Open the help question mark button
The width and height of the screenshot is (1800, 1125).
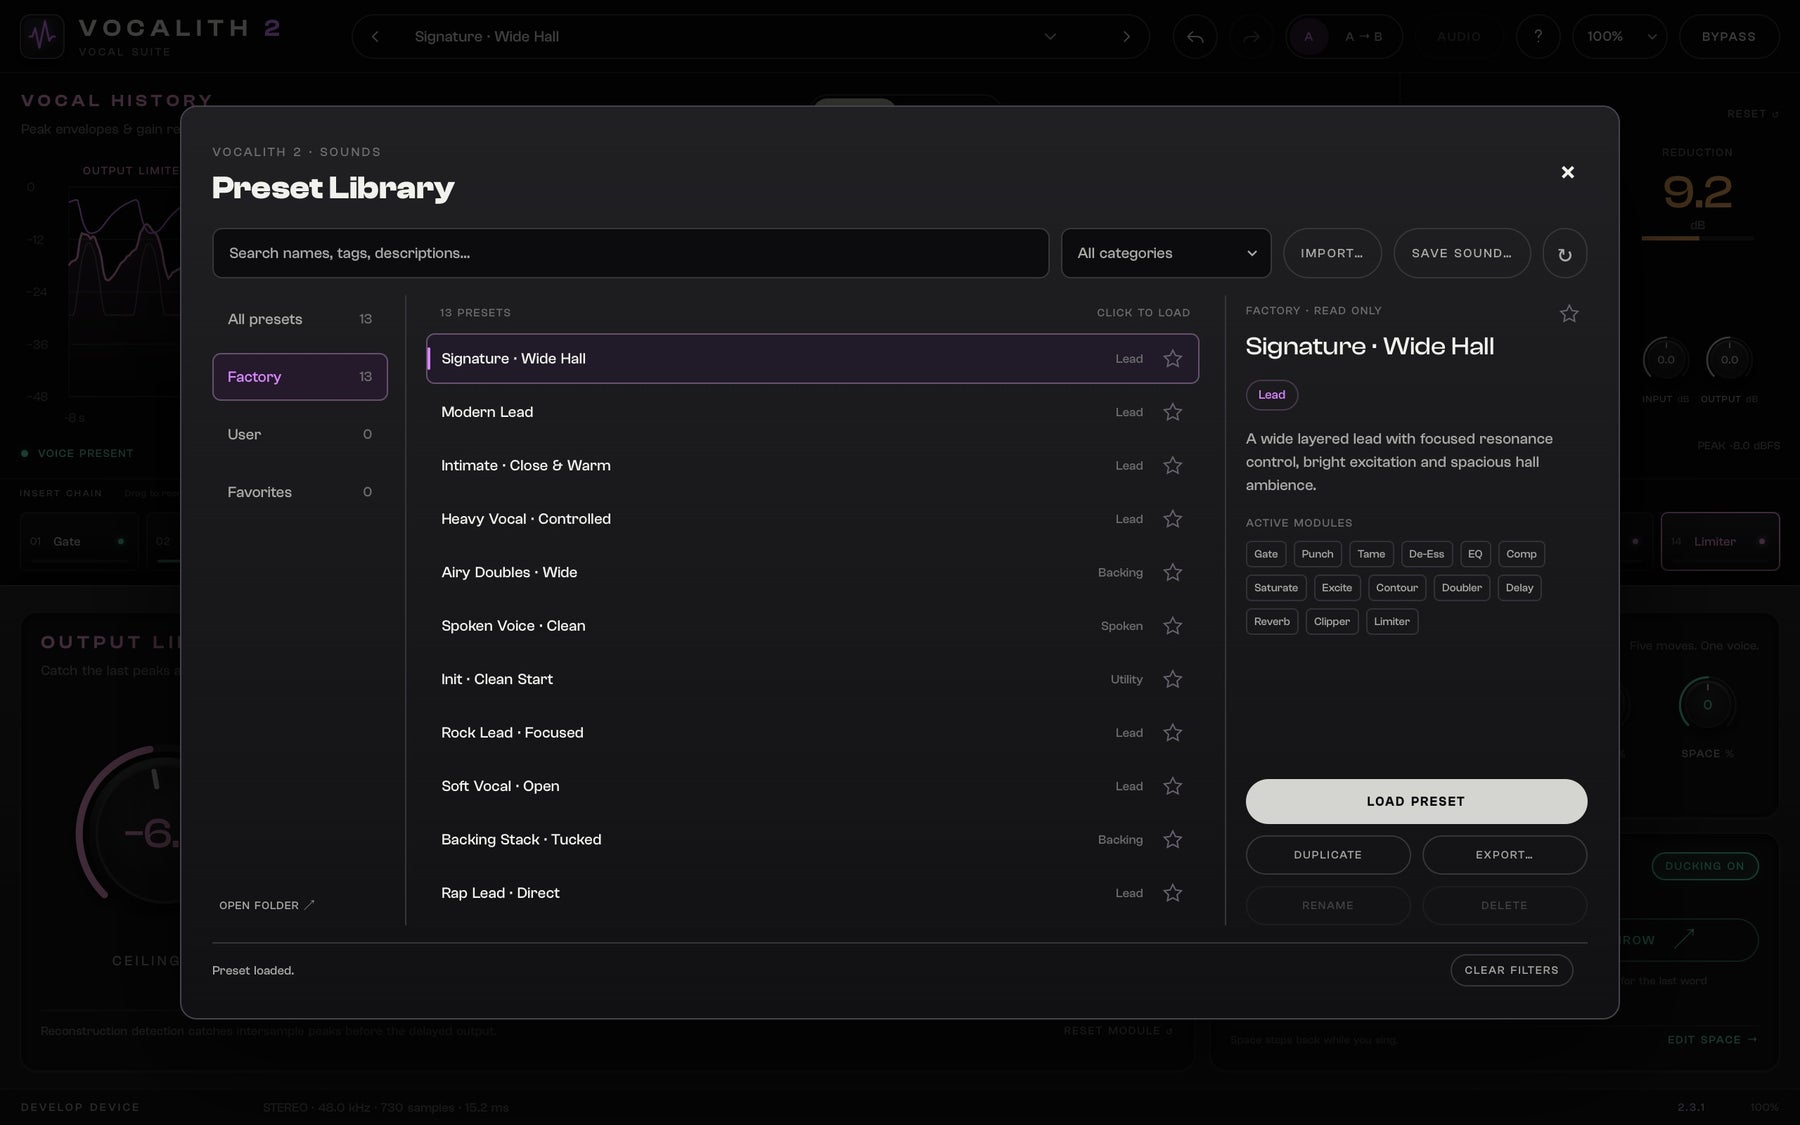click(1538, 37)
